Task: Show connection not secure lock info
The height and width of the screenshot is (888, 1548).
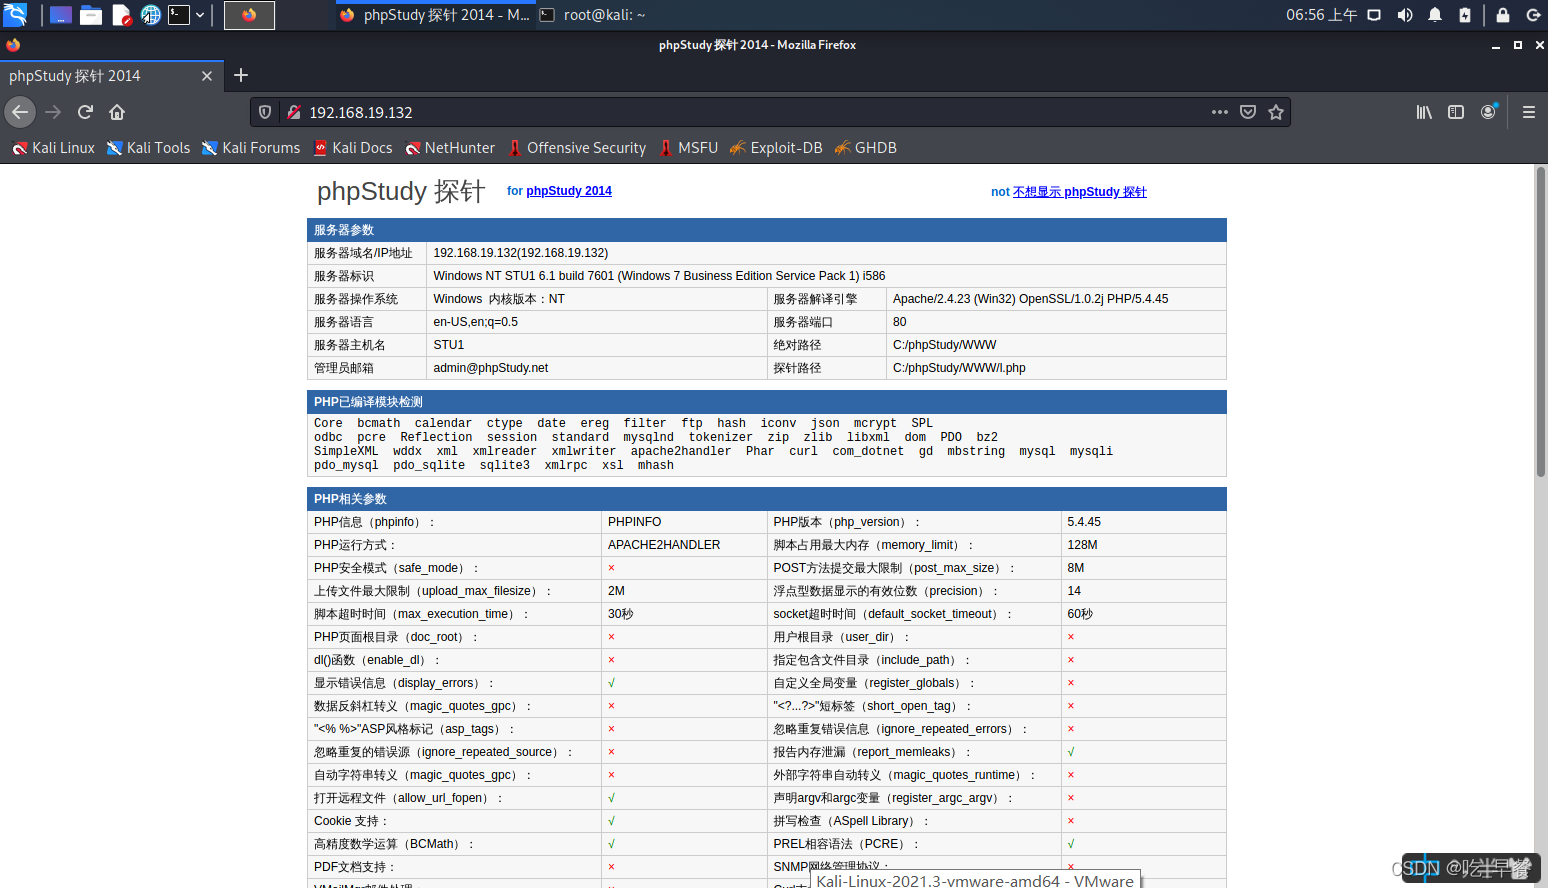Action: (x=294, y=112)
